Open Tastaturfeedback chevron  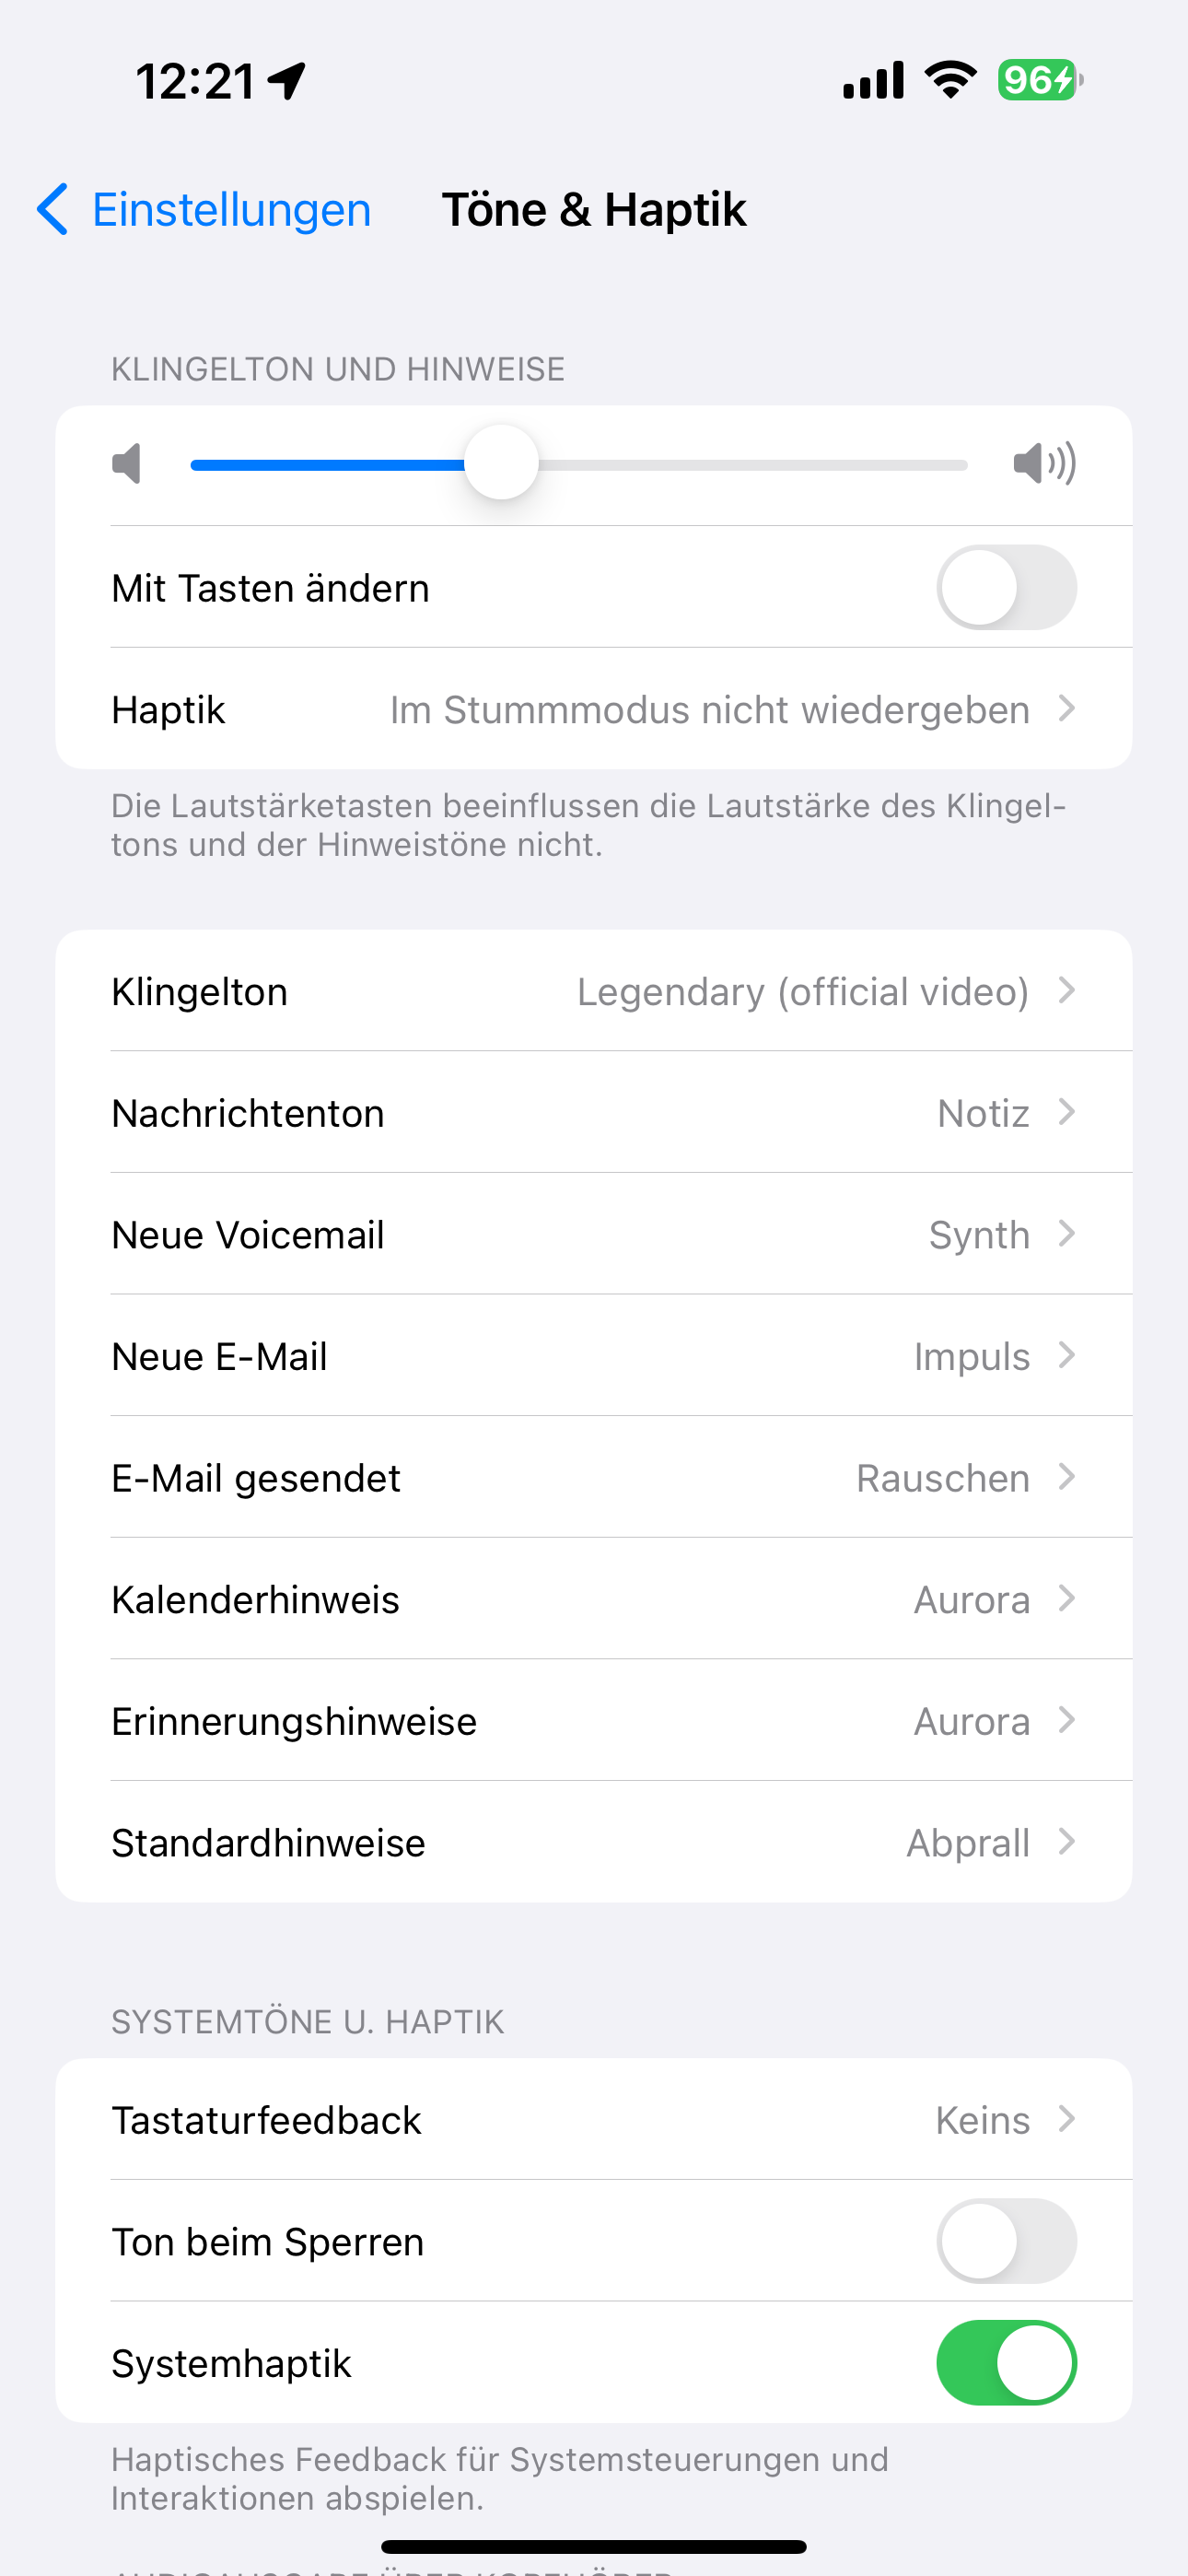(x=1067, y=2119)
